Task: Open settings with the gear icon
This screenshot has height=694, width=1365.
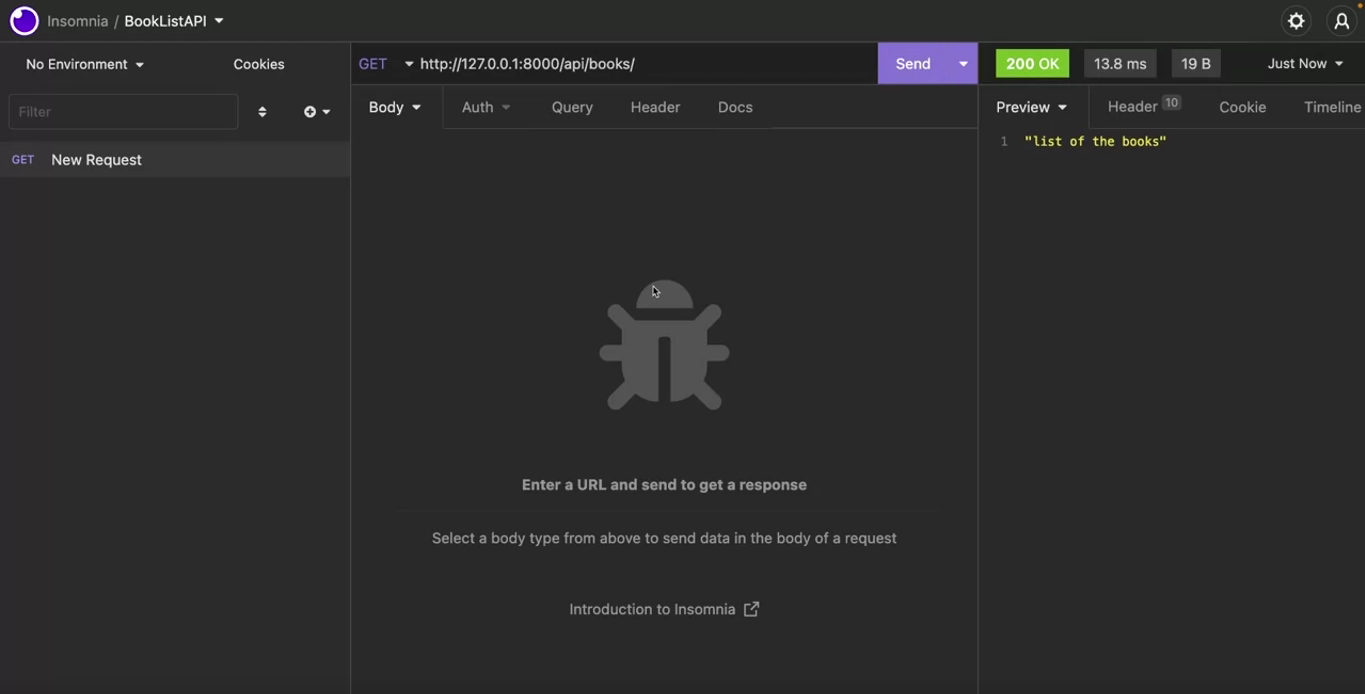Action: click(x=1296, y=21)
